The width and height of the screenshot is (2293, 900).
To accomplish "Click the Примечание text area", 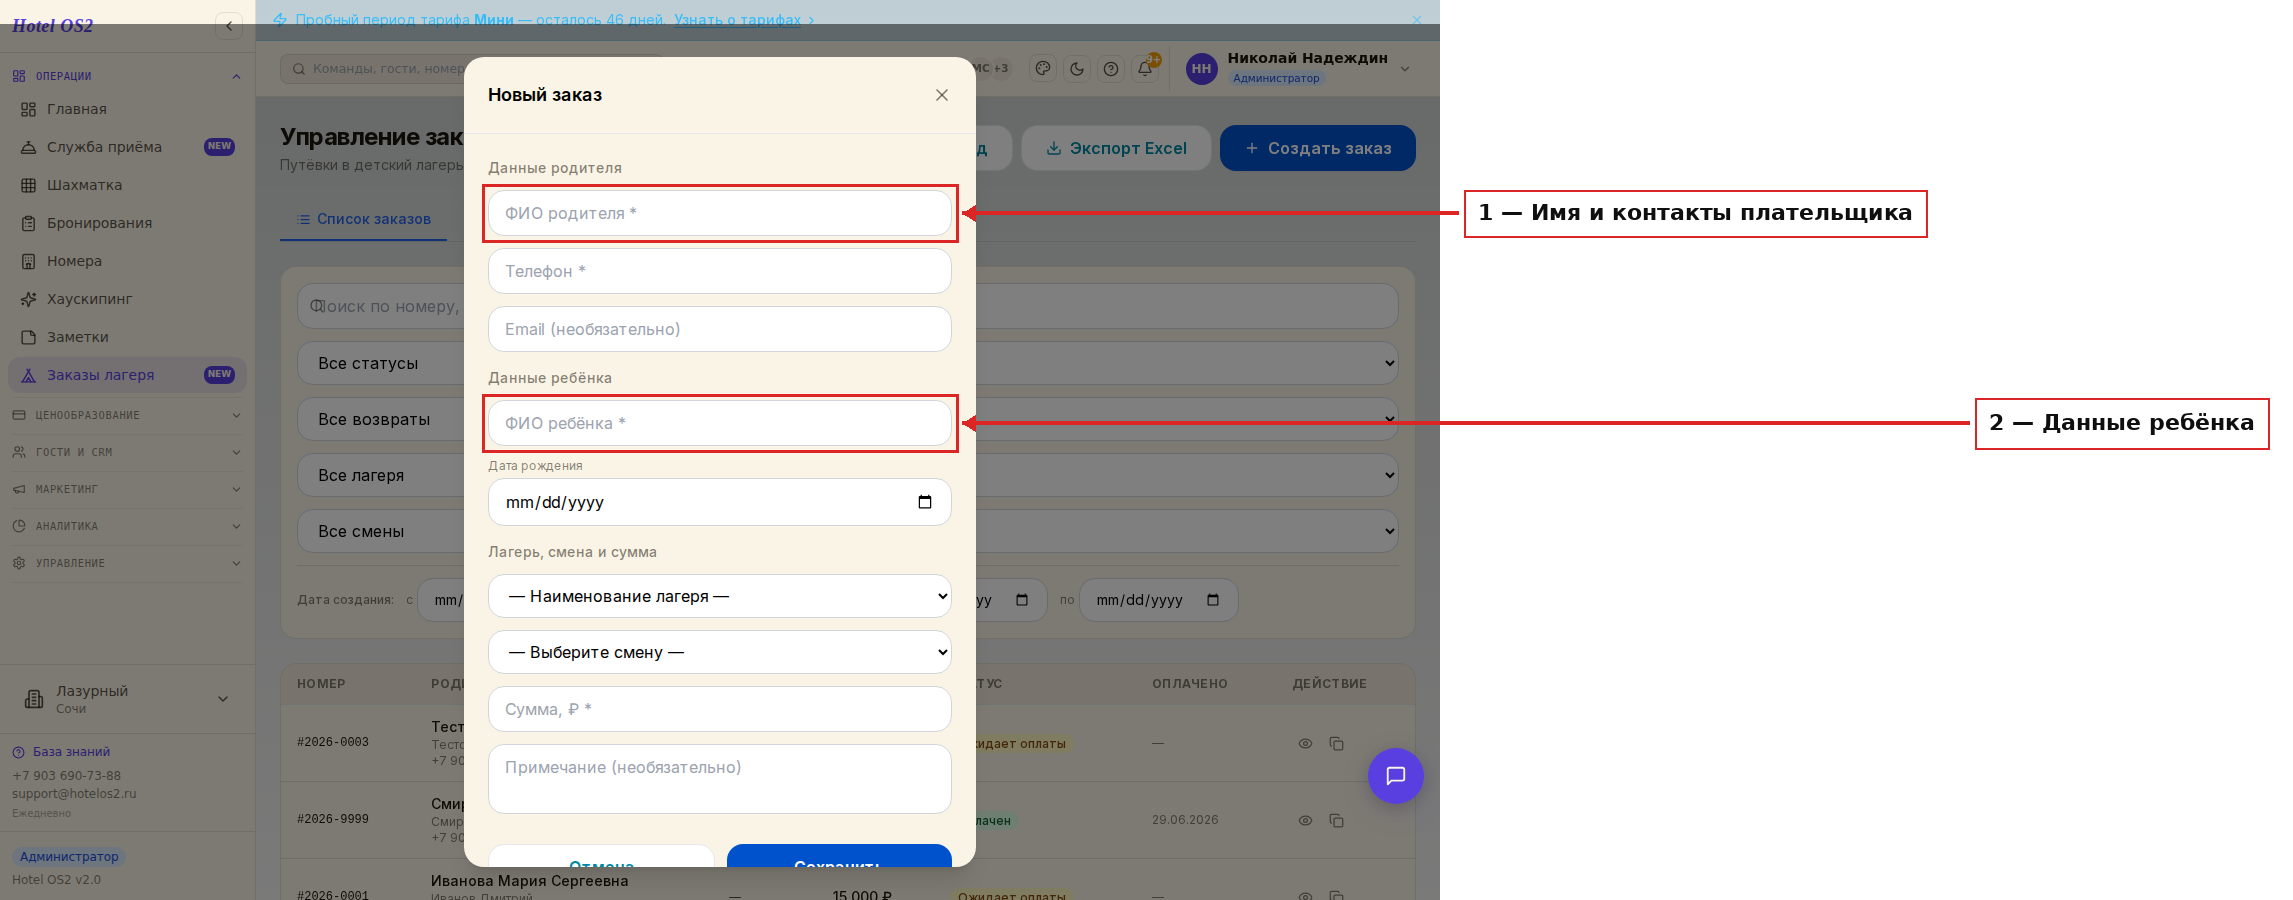I will pyautogui.click(x=719, y=779).
